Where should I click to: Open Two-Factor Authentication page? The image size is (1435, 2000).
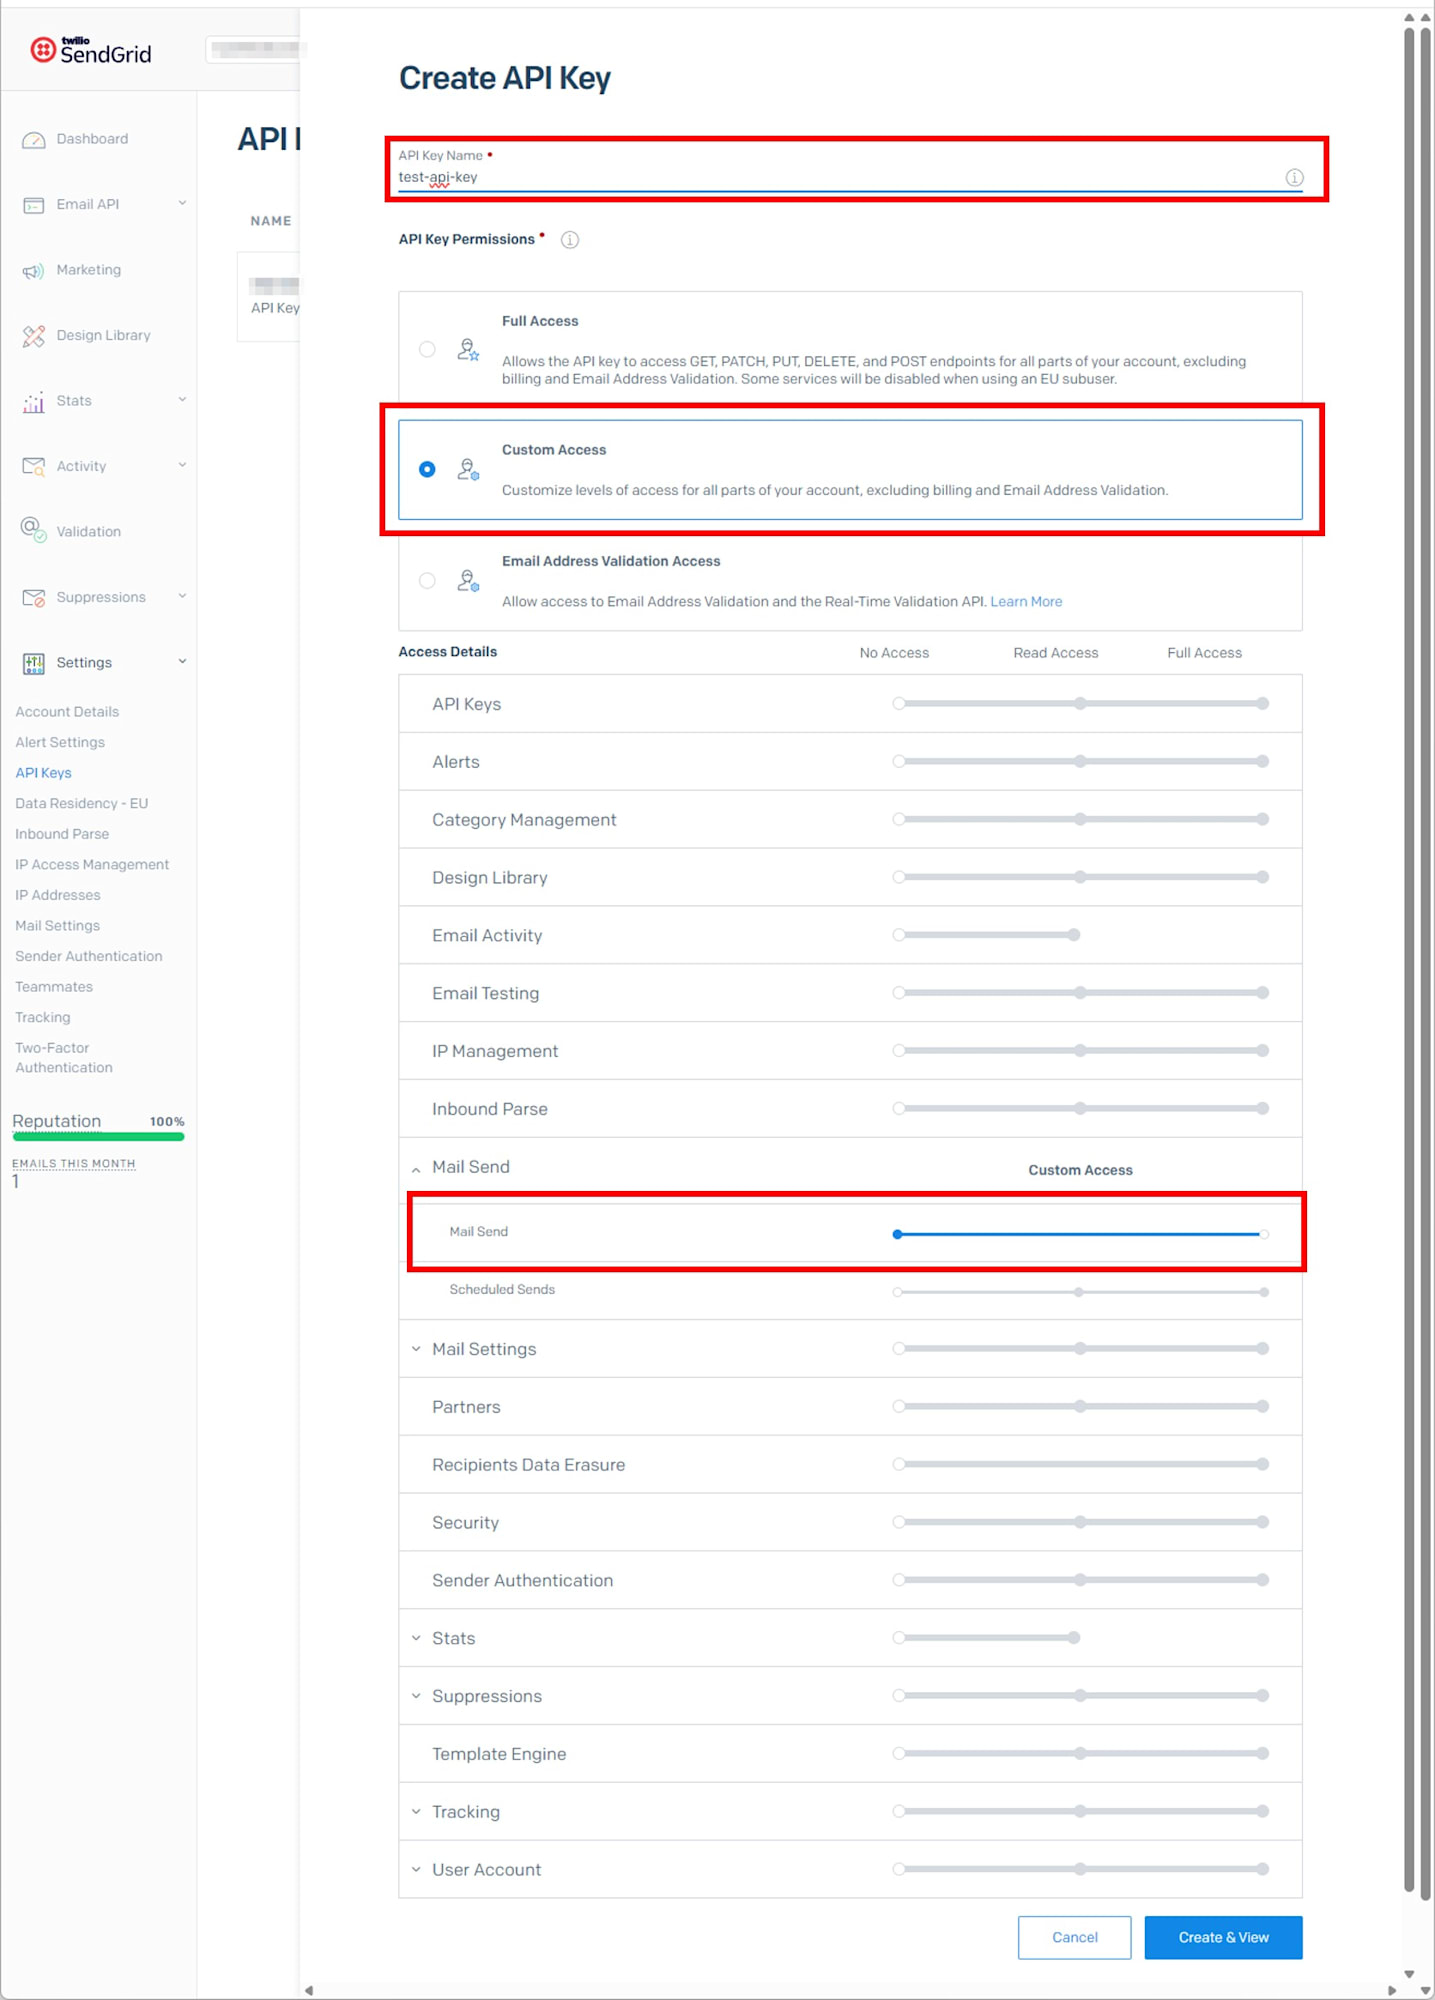[x=64, y=1058]
